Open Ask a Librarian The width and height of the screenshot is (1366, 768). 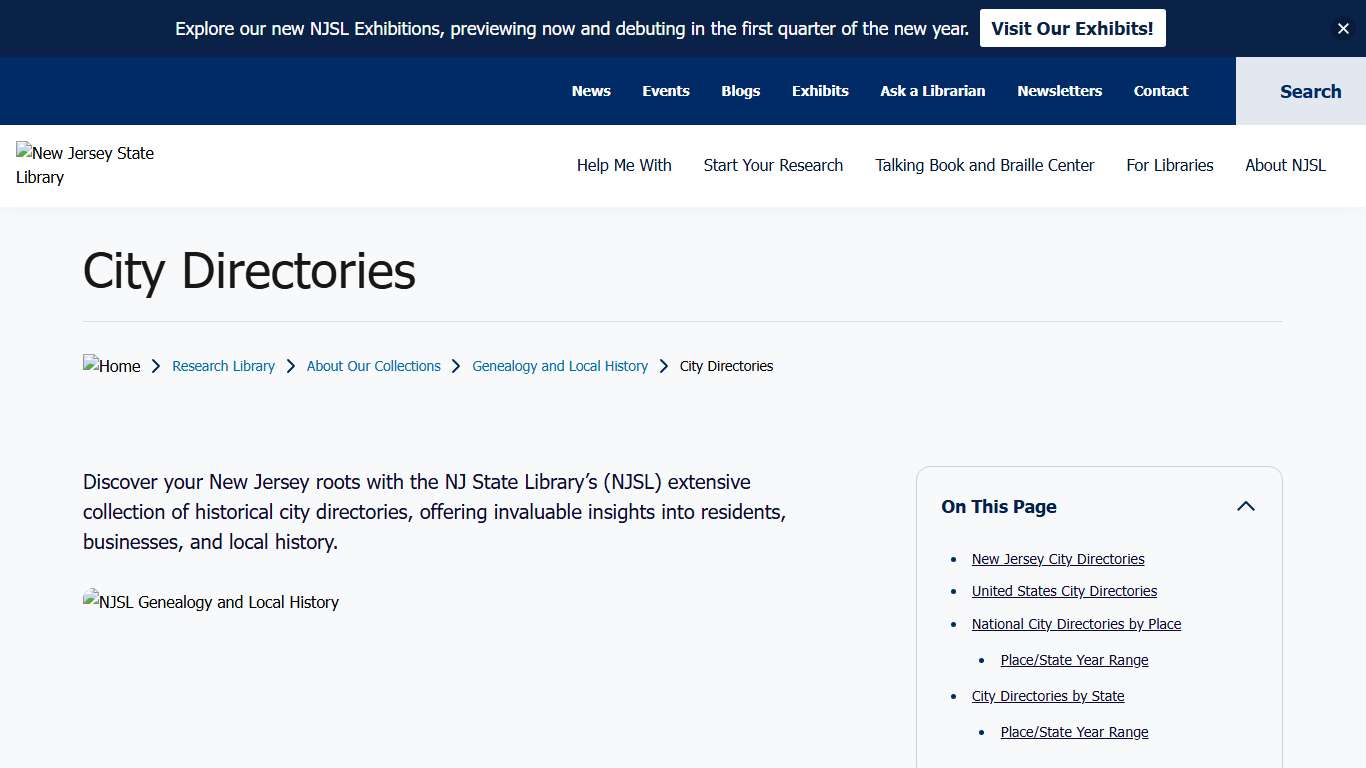click(x=932, y=91)
